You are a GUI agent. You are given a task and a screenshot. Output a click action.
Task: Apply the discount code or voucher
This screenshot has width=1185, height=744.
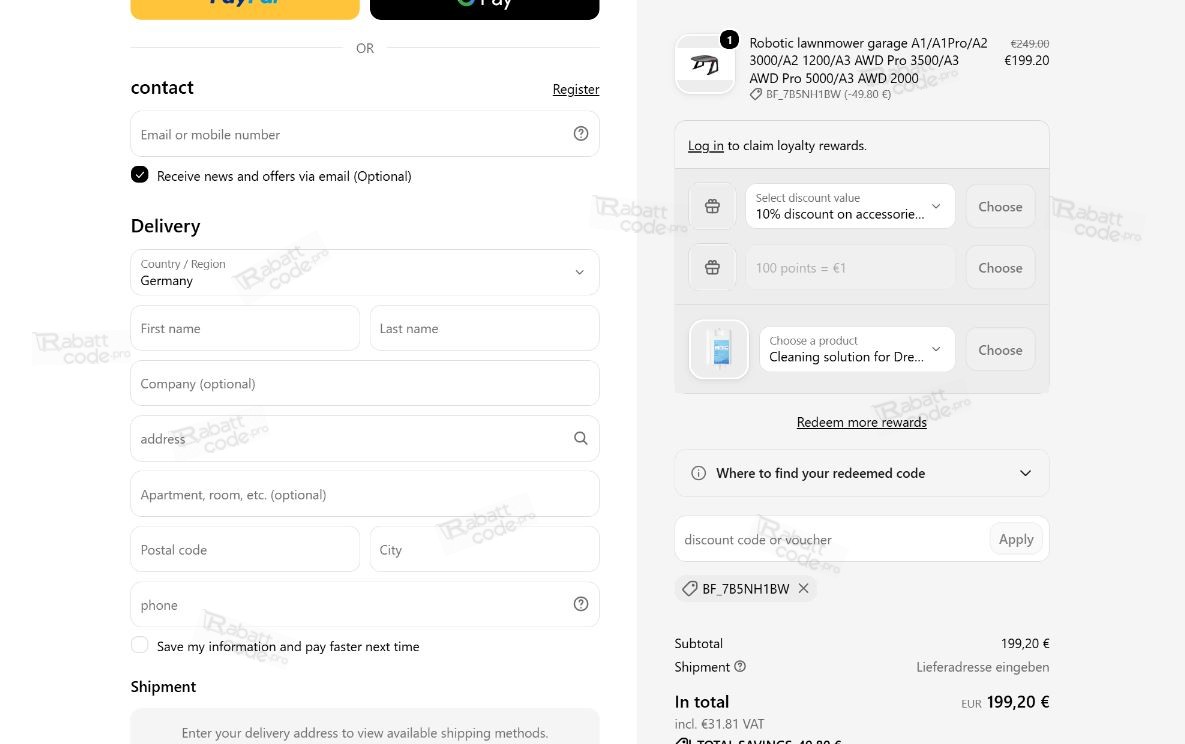tap(1016, 539)
